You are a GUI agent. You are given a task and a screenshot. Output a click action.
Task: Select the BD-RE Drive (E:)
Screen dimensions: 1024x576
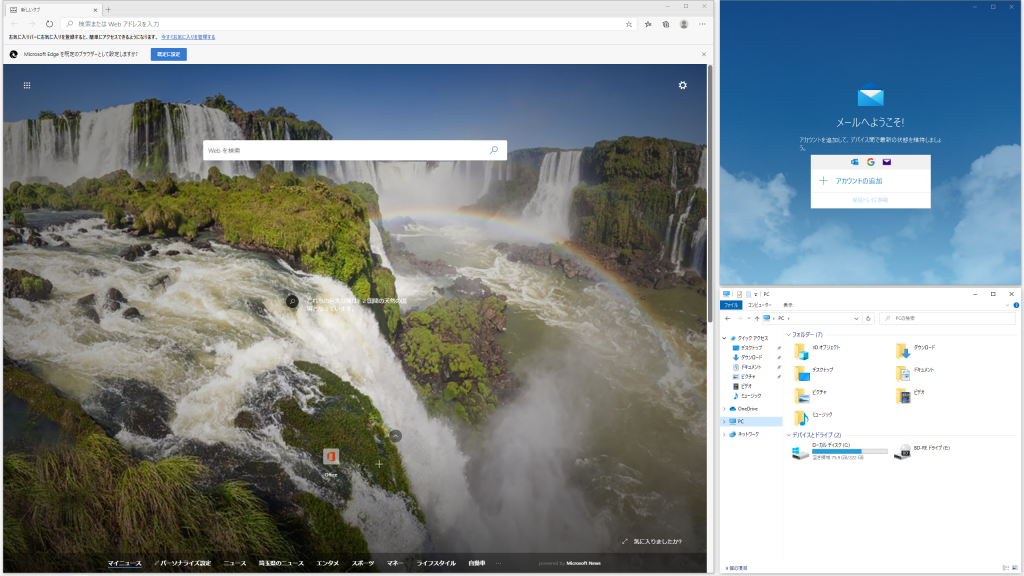click(x=922, y=451)
